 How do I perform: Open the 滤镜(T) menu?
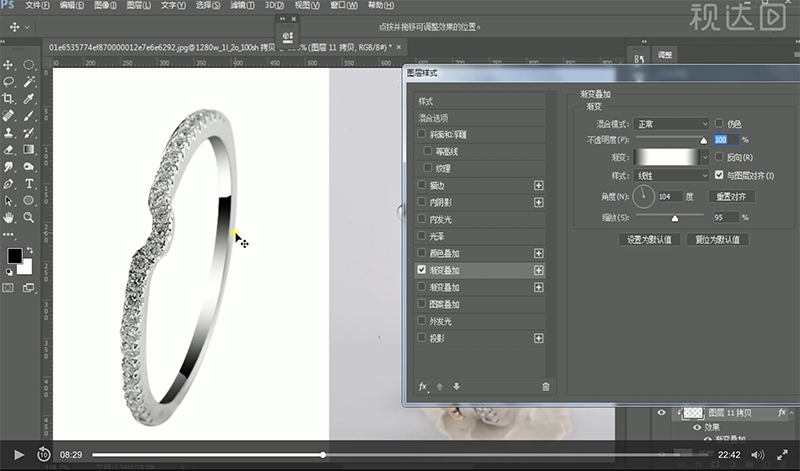coord(242,5)
